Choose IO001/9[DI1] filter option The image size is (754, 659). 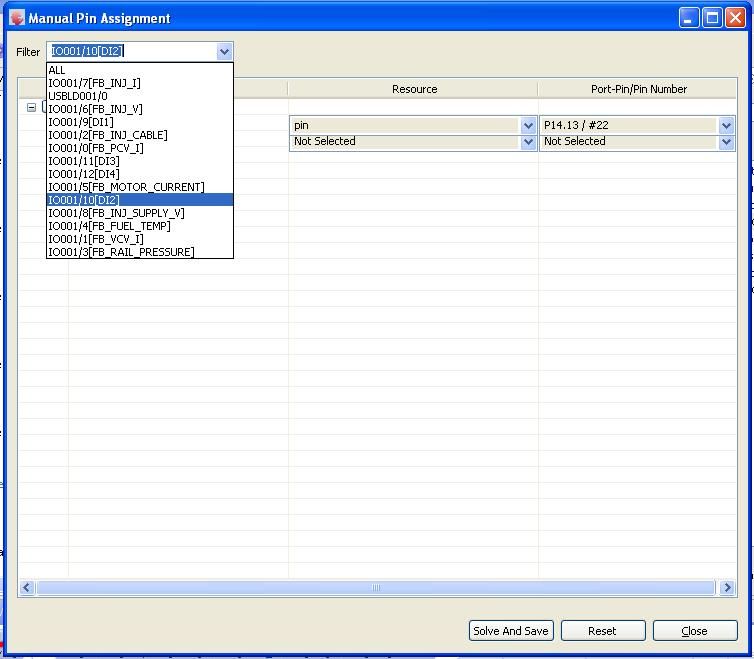[140, 122]
